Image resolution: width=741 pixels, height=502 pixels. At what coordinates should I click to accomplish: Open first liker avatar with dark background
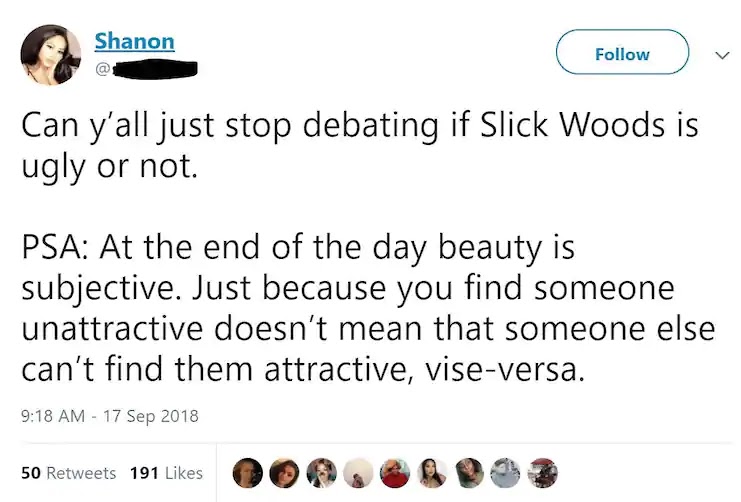point(248,473)
